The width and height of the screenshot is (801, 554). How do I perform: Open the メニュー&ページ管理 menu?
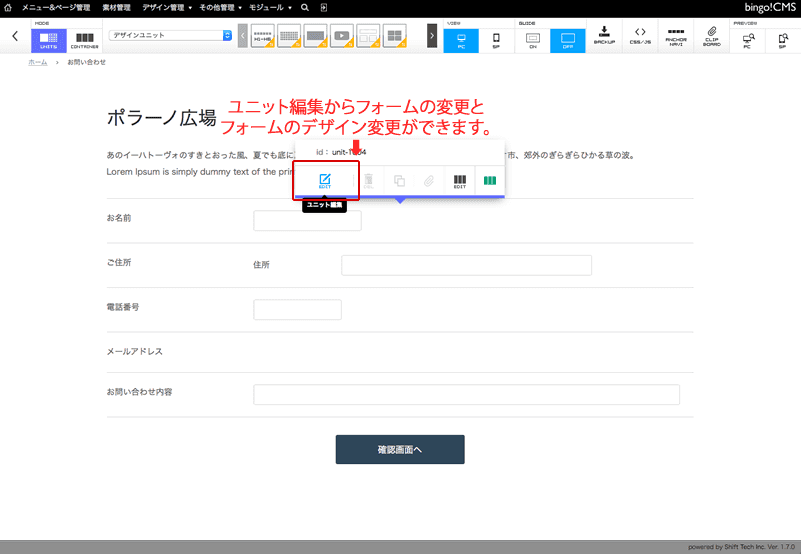point(56,8)
